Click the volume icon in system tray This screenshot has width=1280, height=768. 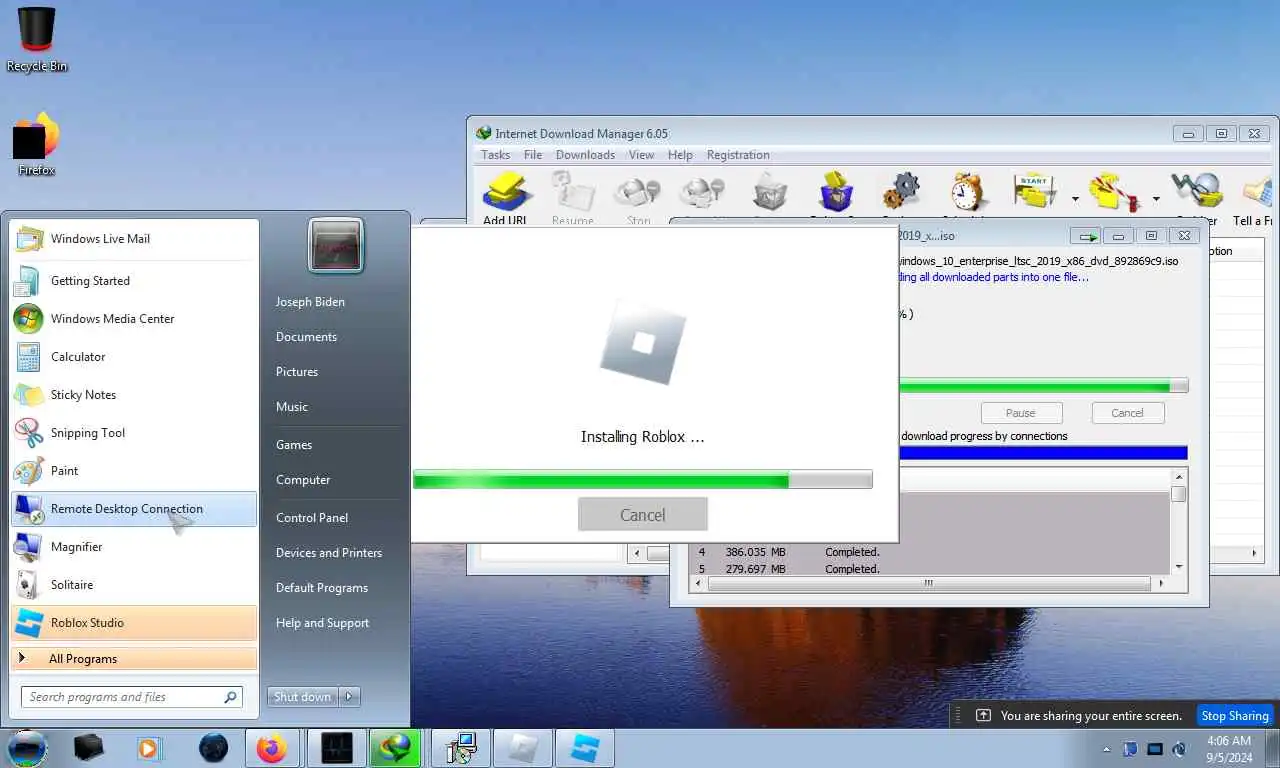(x=1179, y=749)
